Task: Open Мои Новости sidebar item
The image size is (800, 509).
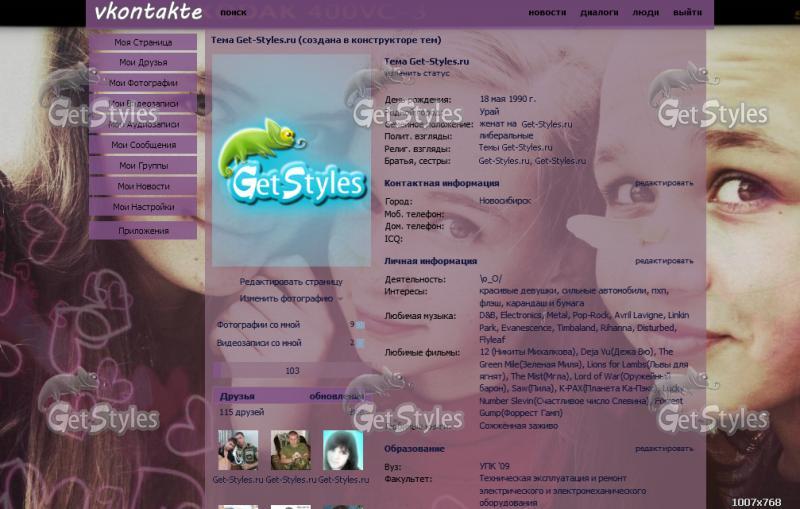Action: 143,186
